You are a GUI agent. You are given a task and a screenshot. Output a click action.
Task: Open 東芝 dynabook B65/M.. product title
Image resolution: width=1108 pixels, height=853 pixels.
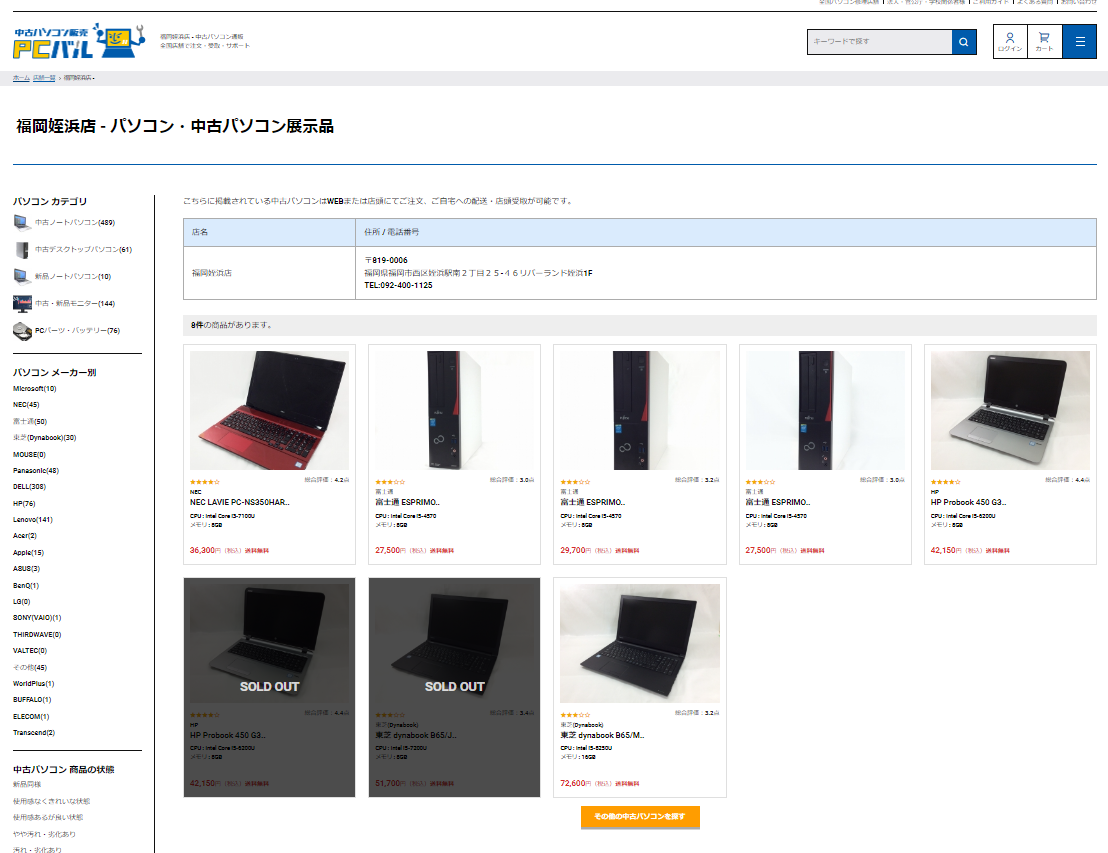602,736
